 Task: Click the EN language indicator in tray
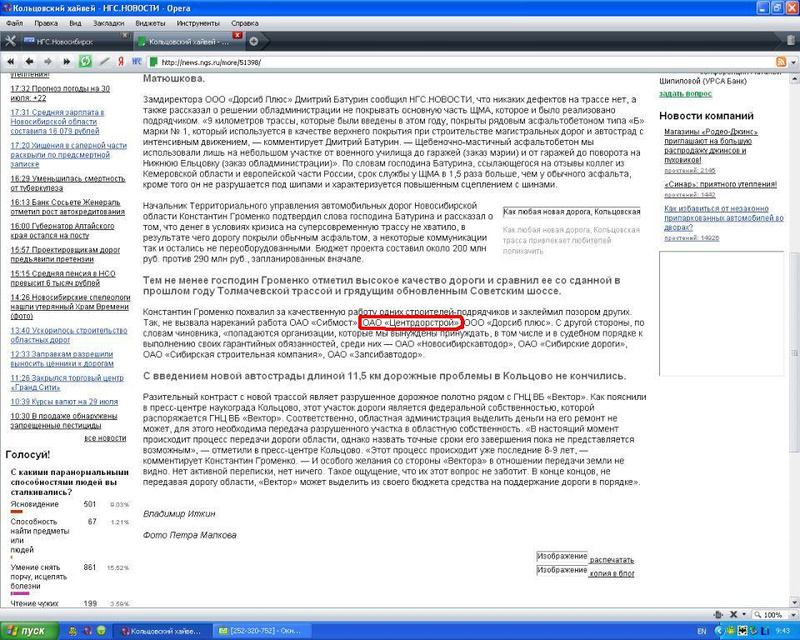[x=702, y=631]
